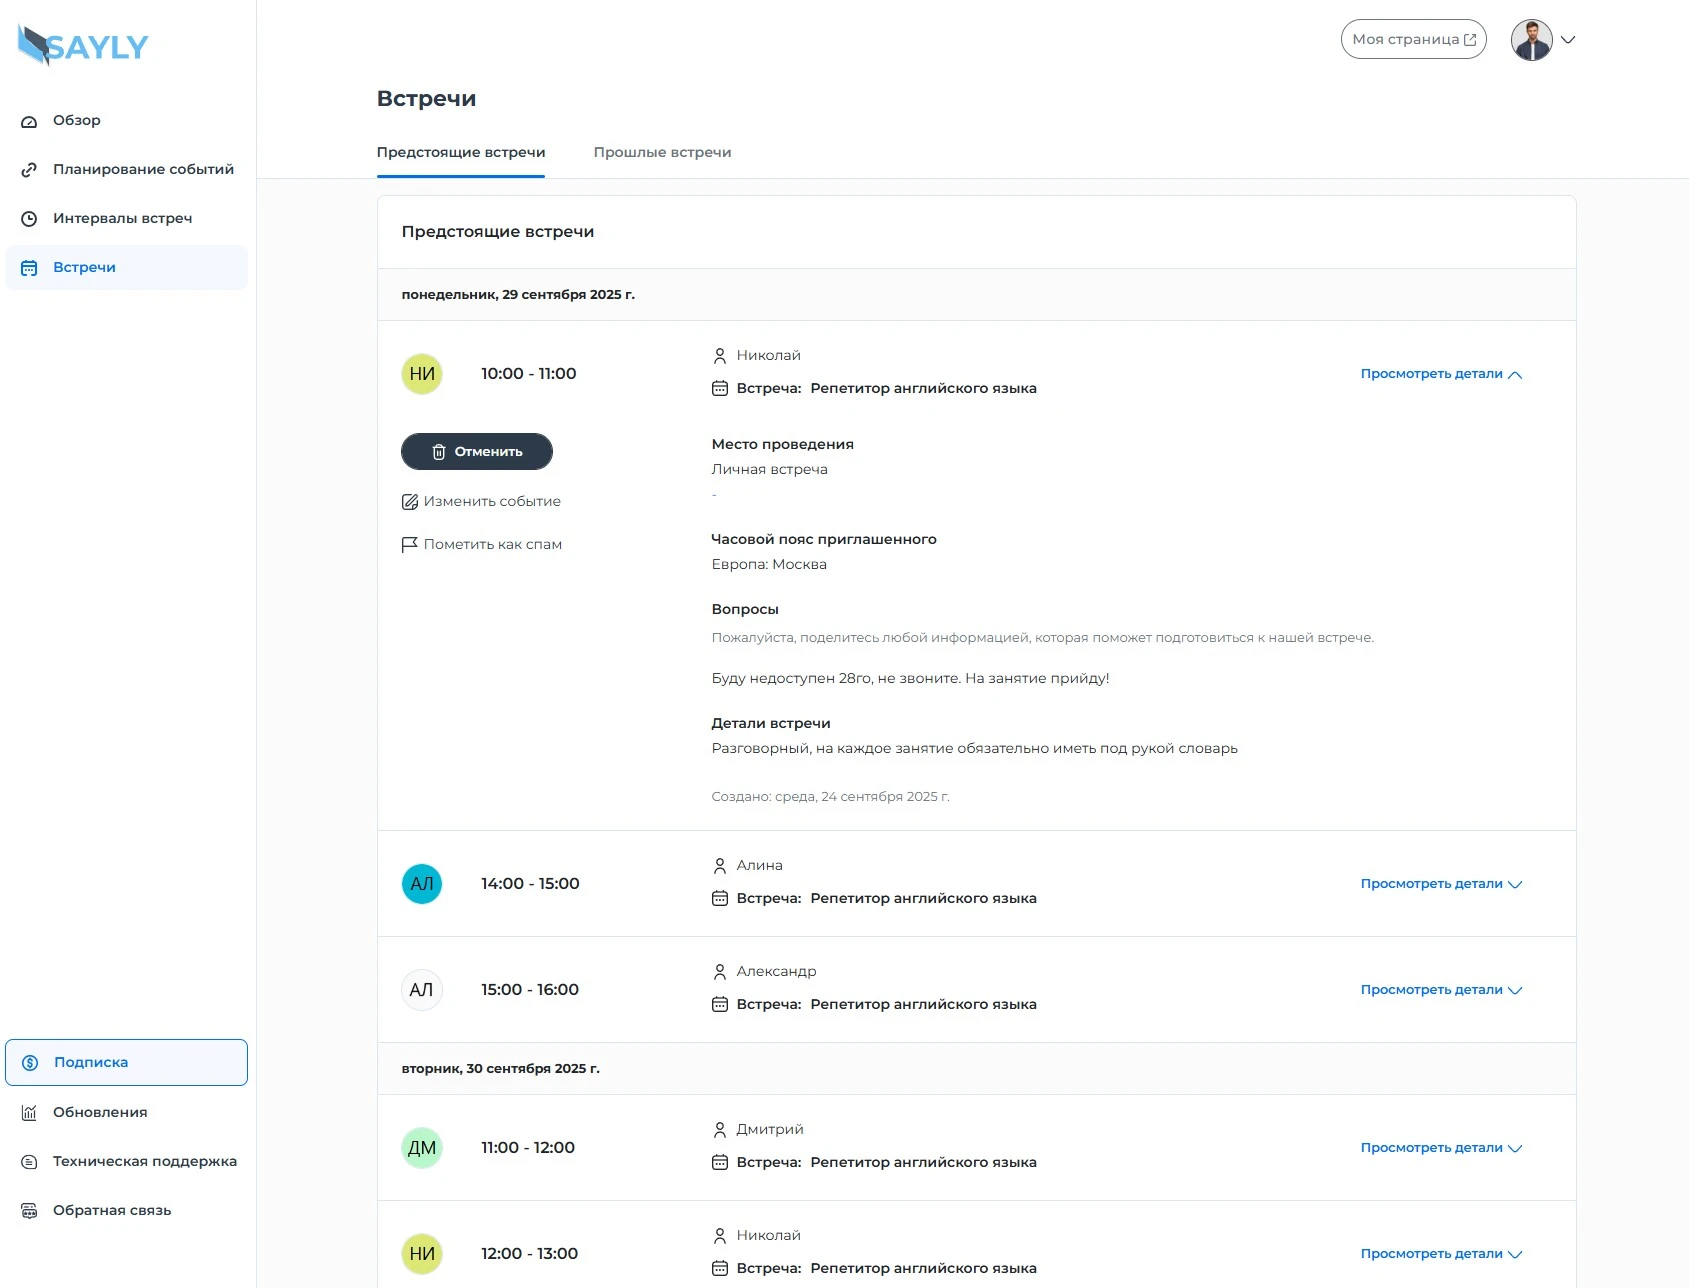
Task: Collapse details of Николай's 10:00 meeting
Action: (1440, 374)
